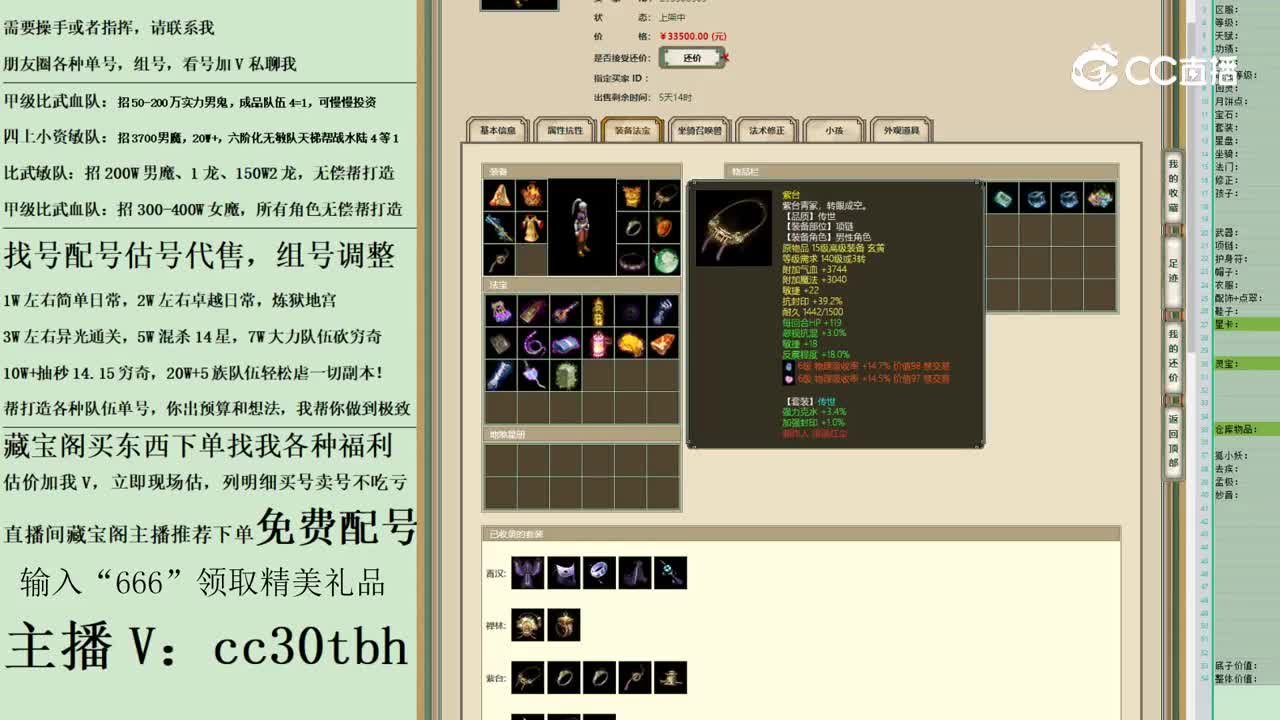Image resolution: width=1280 pixels, height=720 pixels.
Task: Select the orange hat equipment icon
Action: [x=500, y=196]
